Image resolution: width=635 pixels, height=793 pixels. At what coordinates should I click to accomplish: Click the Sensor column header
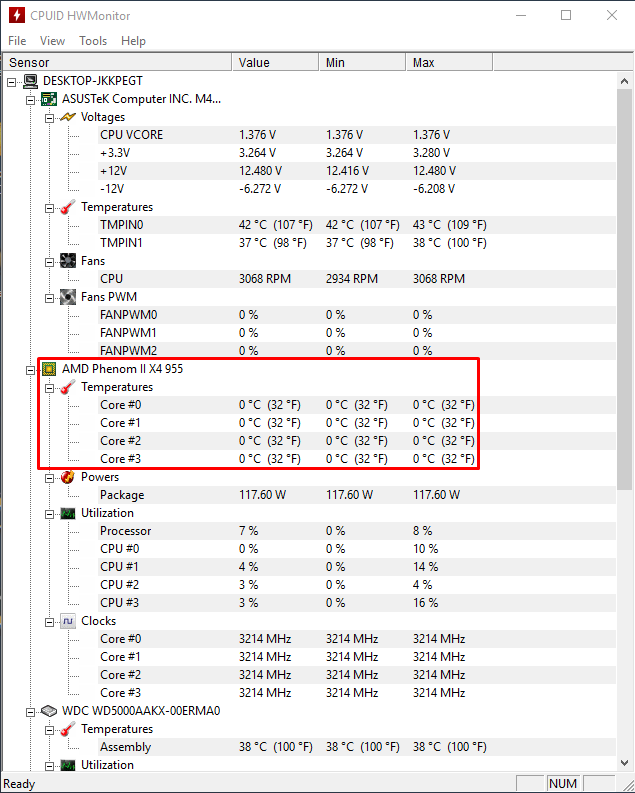[x=117, y=62]
